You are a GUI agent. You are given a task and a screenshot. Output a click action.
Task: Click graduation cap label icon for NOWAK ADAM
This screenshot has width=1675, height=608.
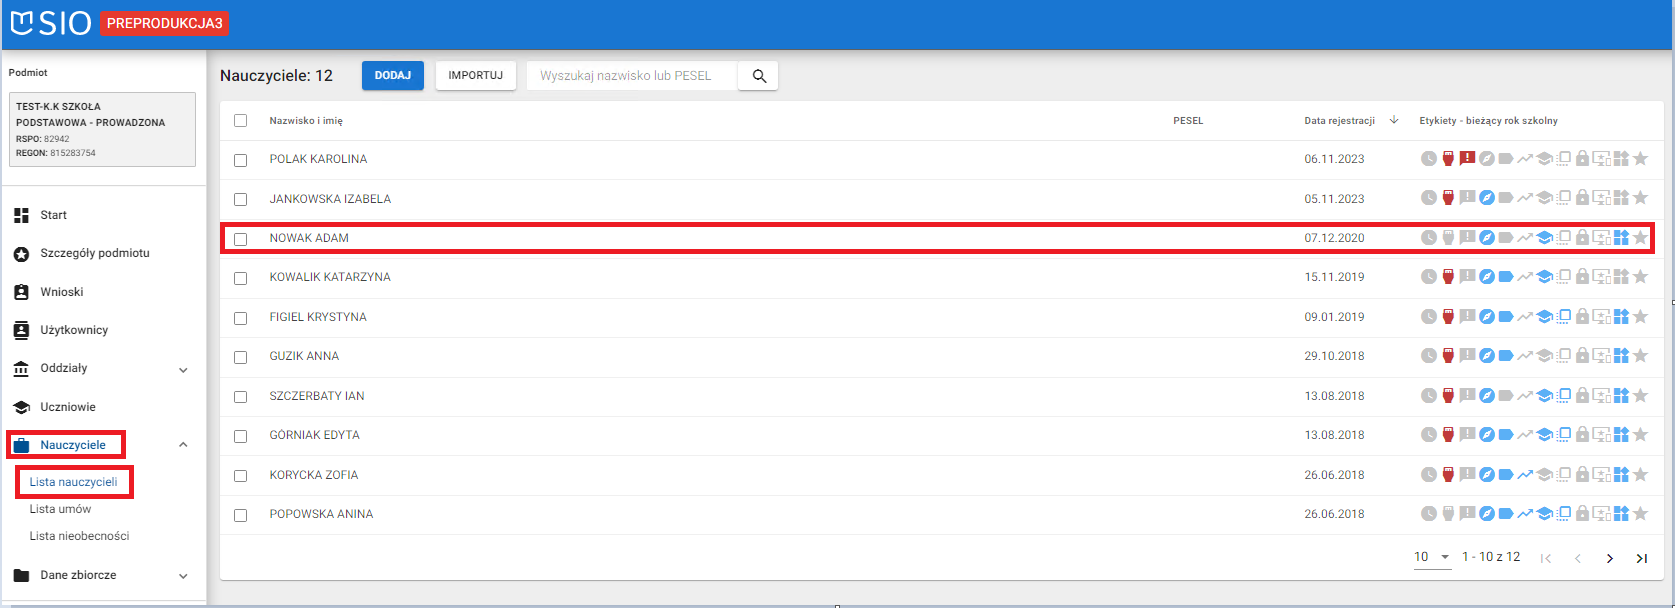(x=1544, y=238)
